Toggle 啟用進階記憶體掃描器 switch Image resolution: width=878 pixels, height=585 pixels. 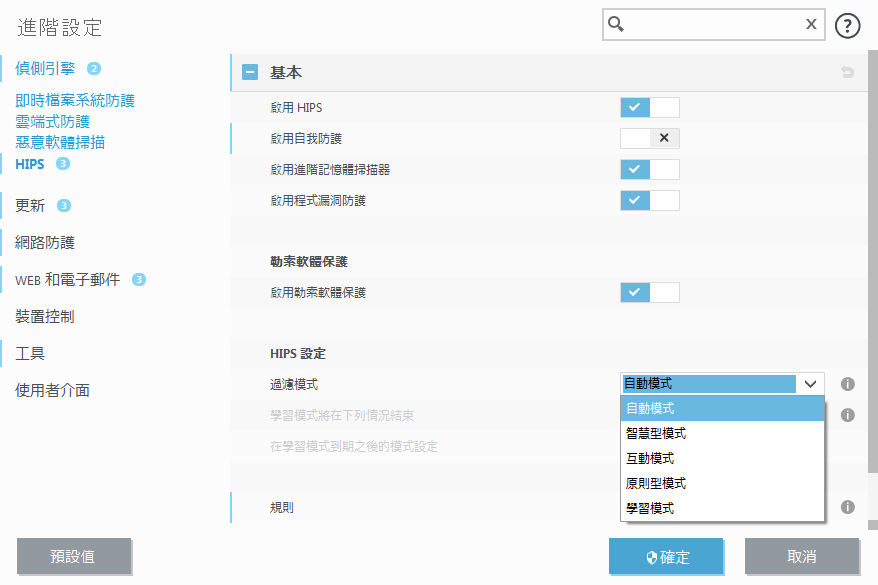point(649,169)
